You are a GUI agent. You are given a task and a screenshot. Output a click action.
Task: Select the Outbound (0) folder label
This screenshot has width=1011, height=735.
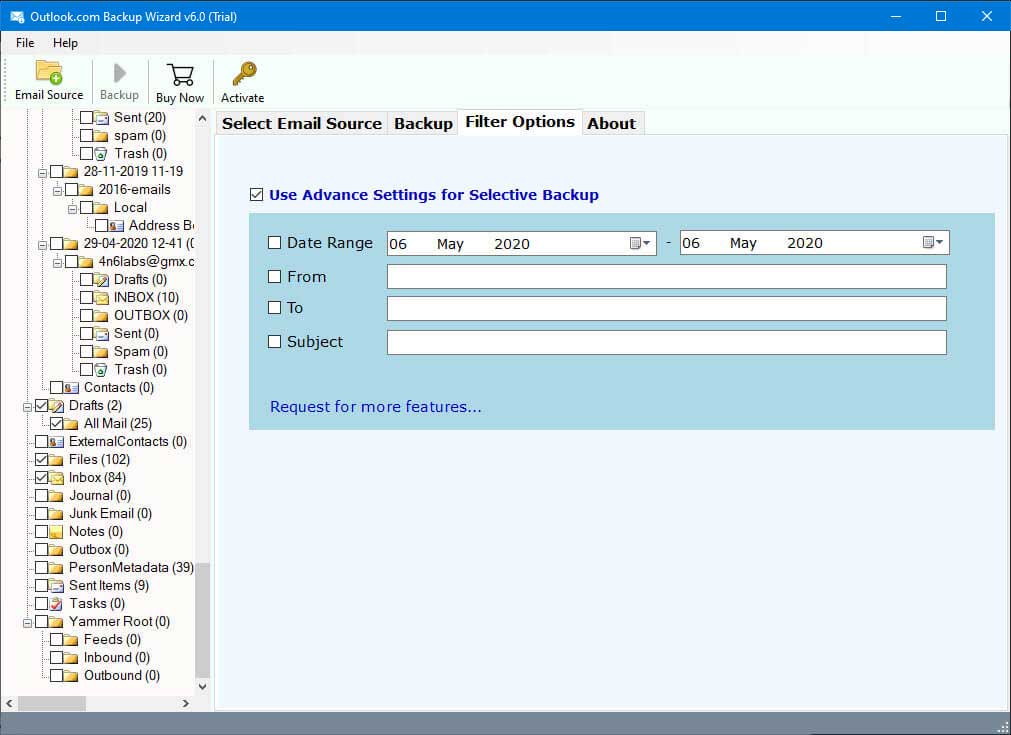122,676
